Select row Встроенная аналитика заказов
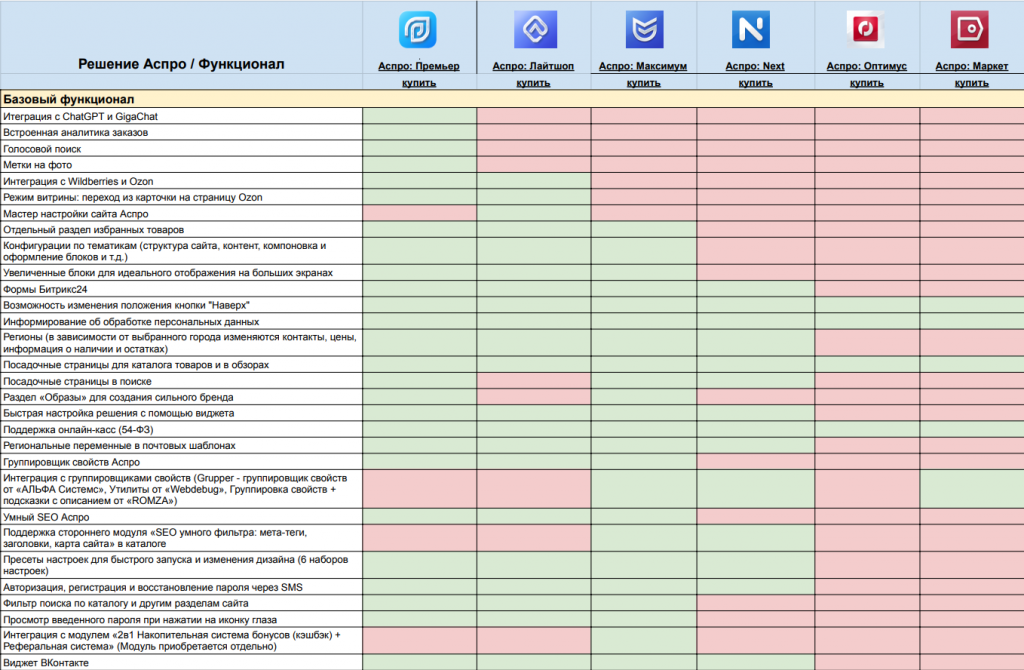Image resolution: width=1024 pixels, height=670 pixels. pyautogui.click(x=182, y=133)
